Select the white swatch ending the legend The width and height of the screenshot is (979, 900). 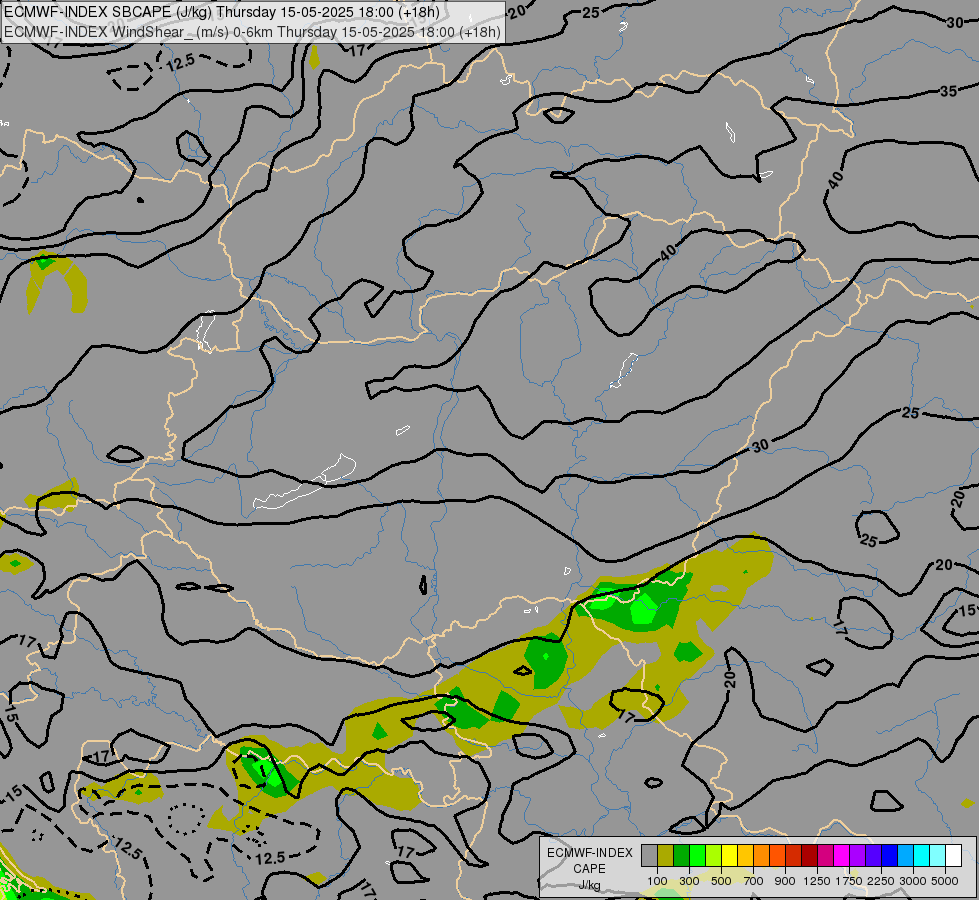(953, 856)
